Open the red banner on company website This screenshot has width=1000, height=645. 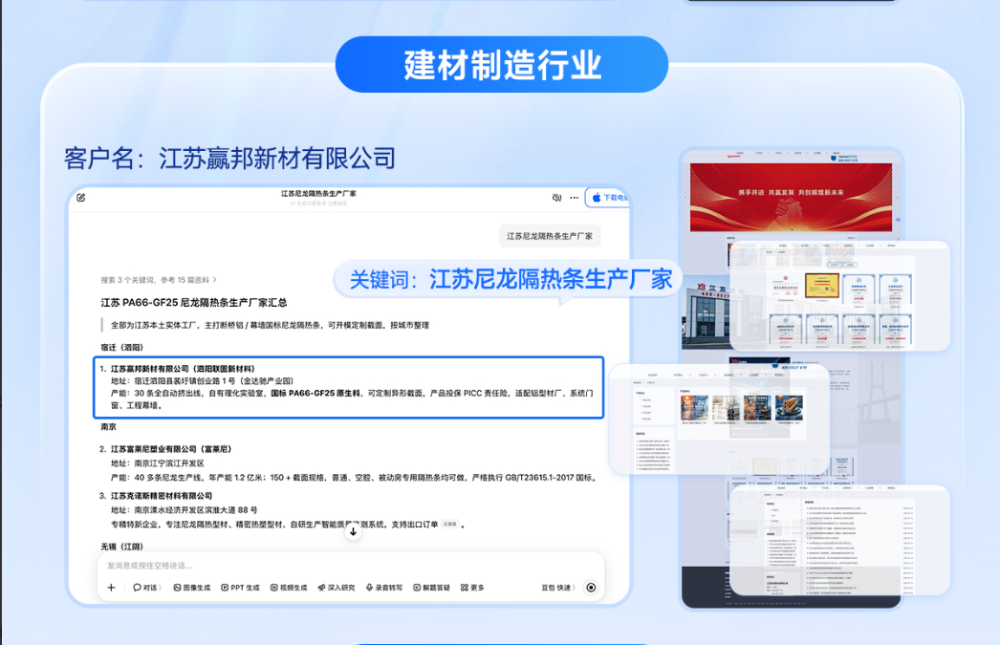point(791,196)
